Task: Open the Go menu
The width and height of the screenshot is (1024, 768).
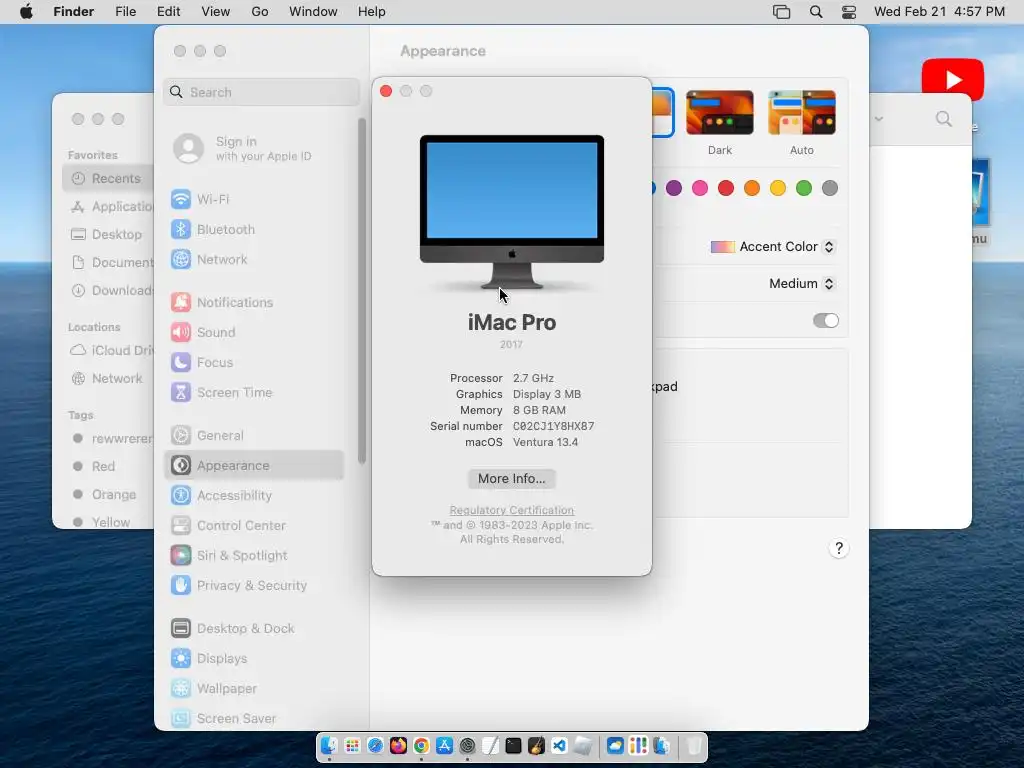Action: point(260,12)
